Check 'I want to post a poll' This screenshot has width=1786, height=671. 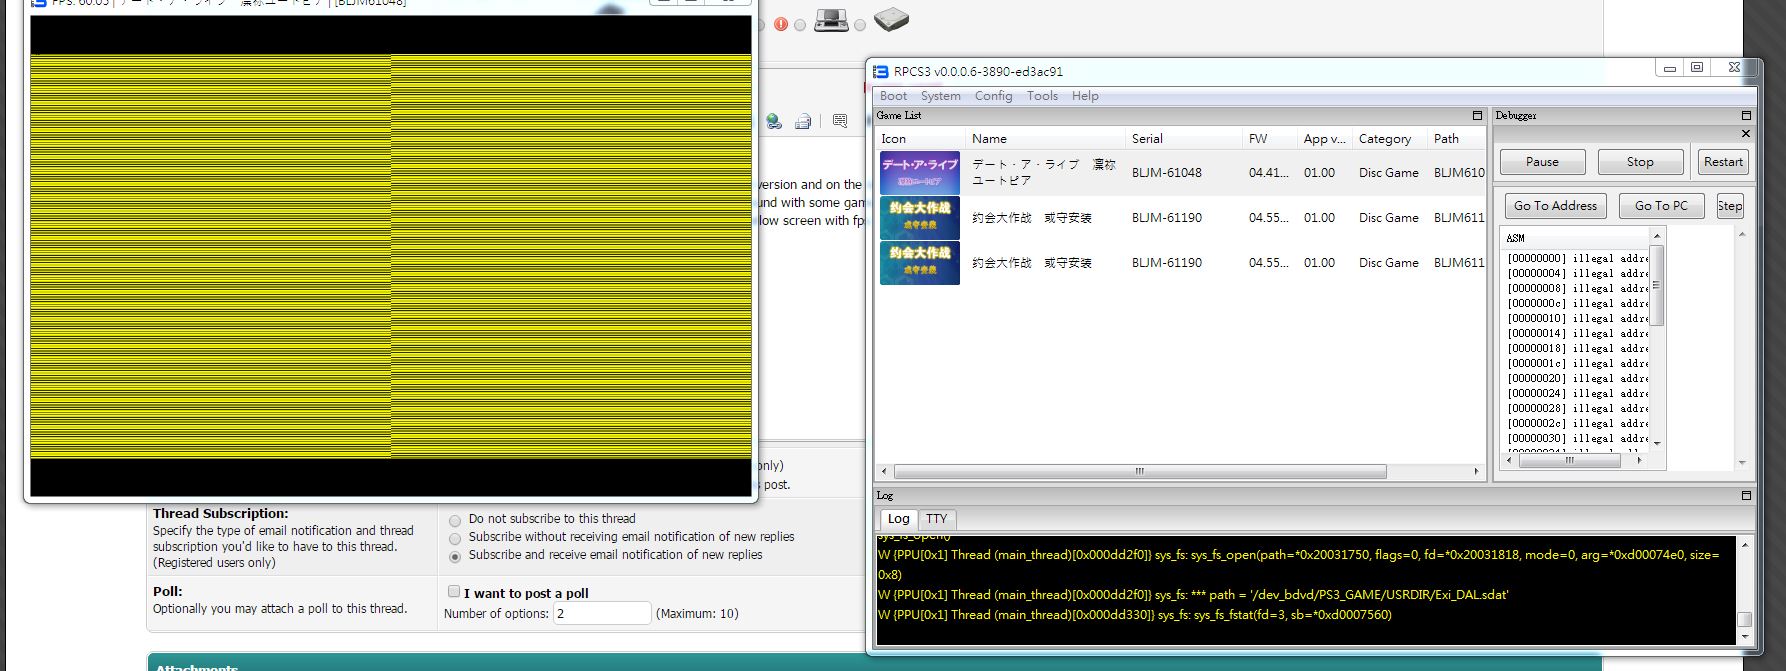454,592
